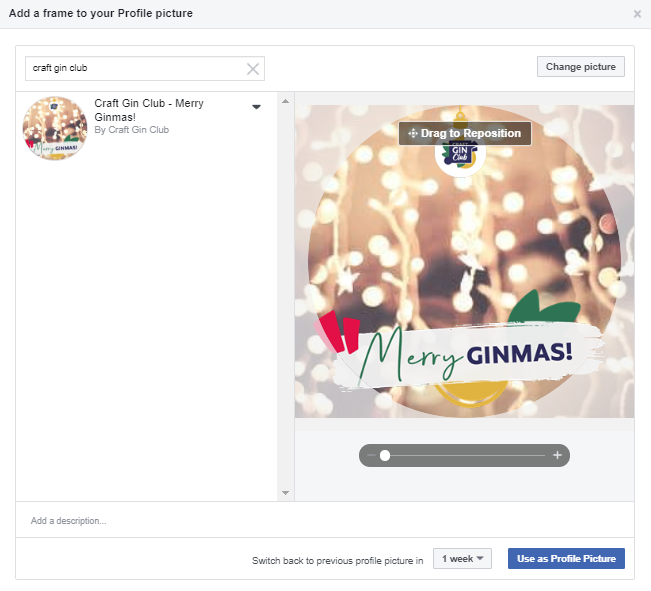The image size is (651, 591).
Task: Click the frame list scroll up arrow
Action: [x=285, y=101]
